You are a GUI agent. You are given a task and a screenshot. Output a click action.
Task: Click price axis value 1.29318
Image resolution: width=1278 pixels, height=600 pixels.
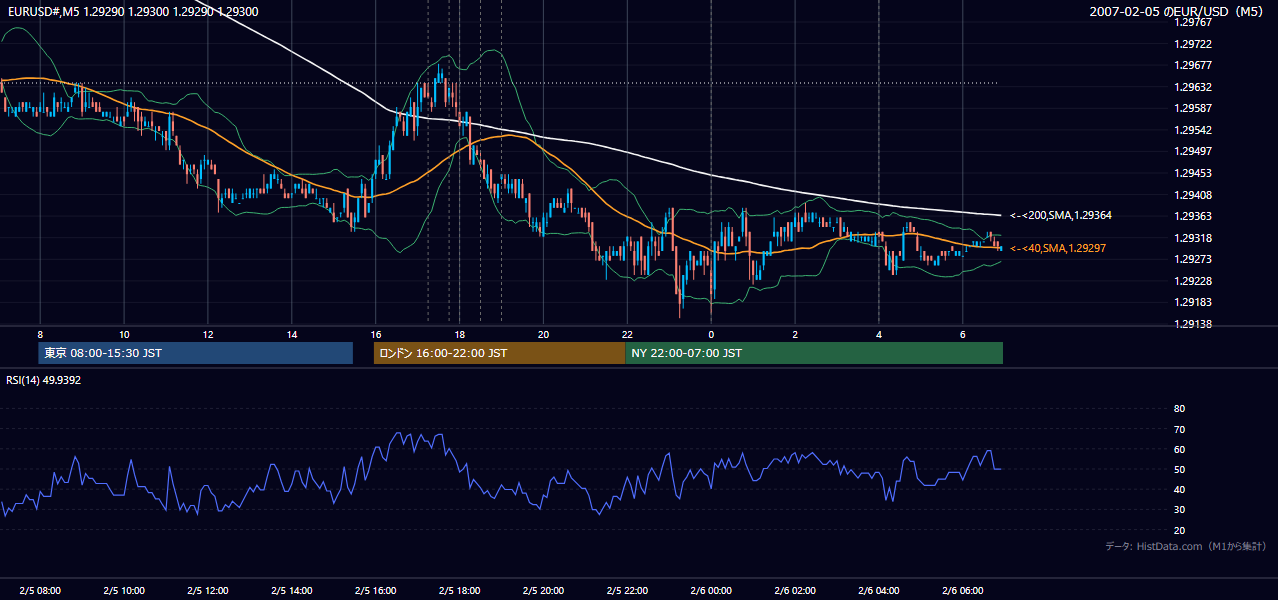click(x=1193, y=238)
